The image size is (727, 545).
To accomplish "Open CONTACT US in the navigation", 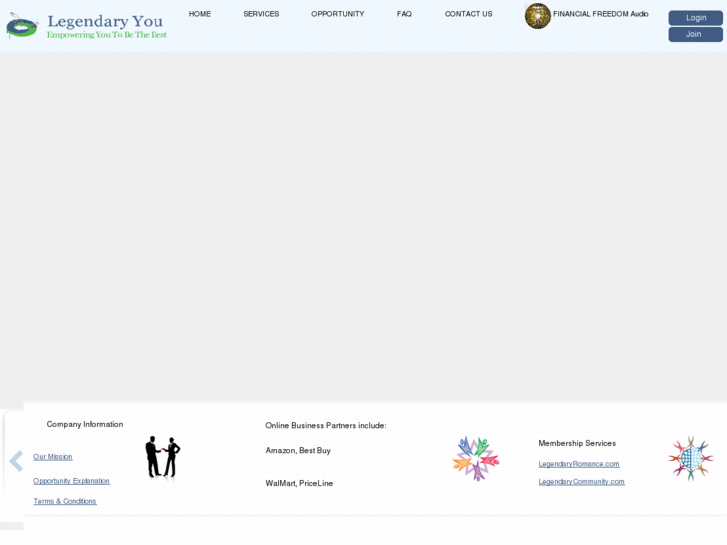I will tap(468, 14).
